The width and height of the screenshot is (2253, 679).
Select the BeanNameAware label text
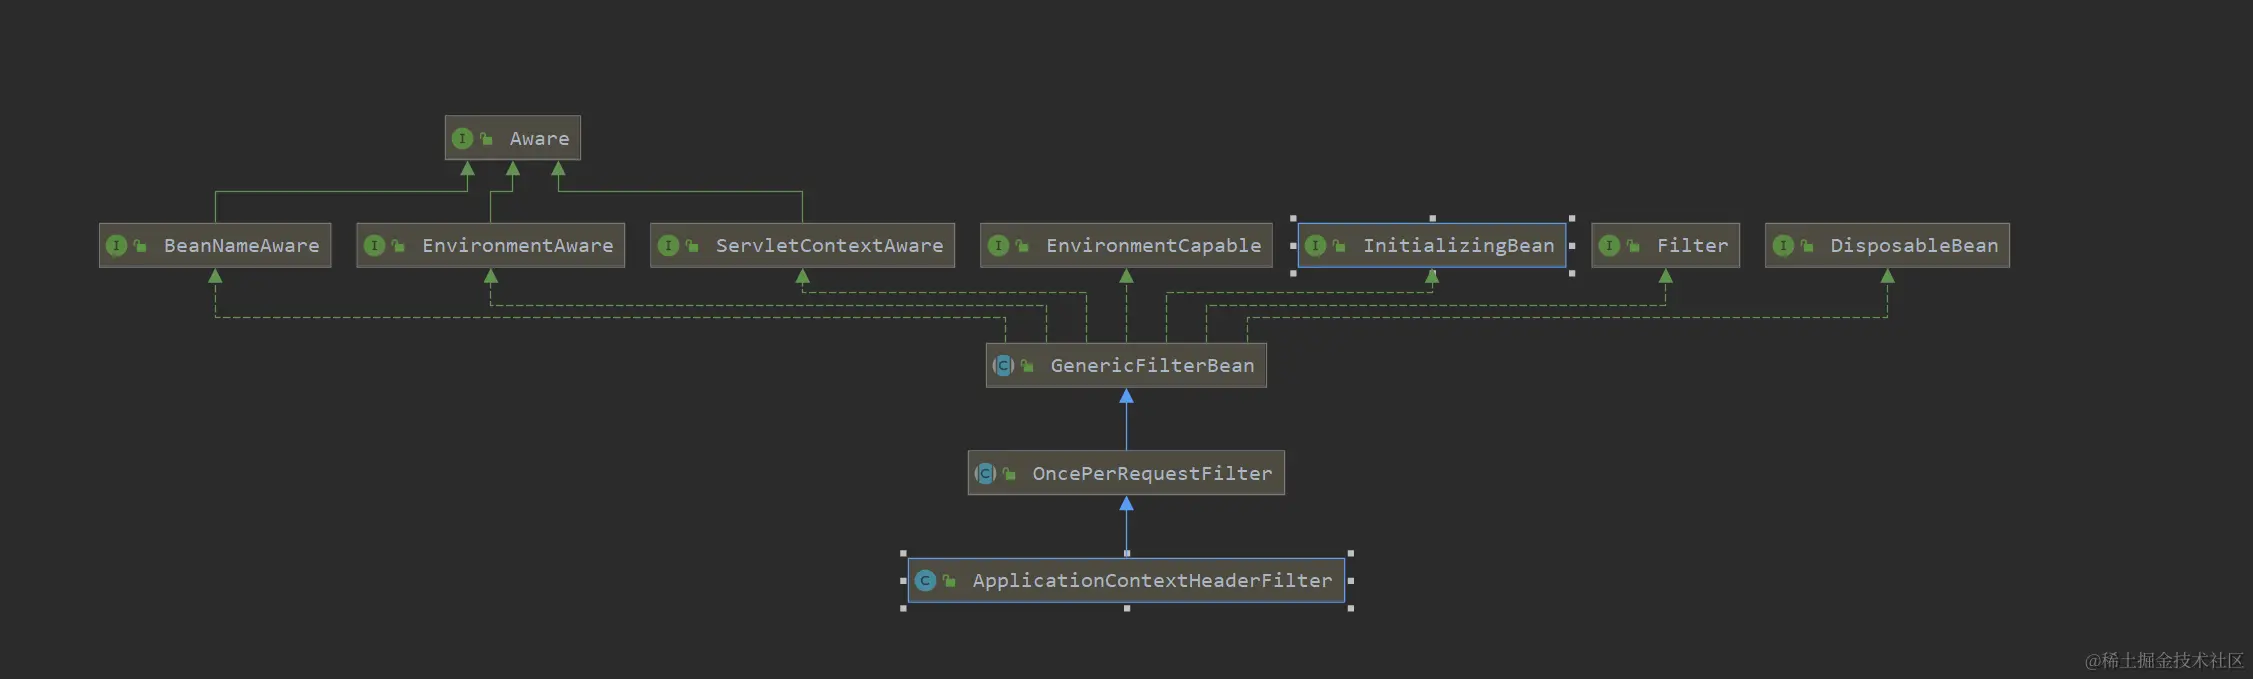tap(242, 245)
